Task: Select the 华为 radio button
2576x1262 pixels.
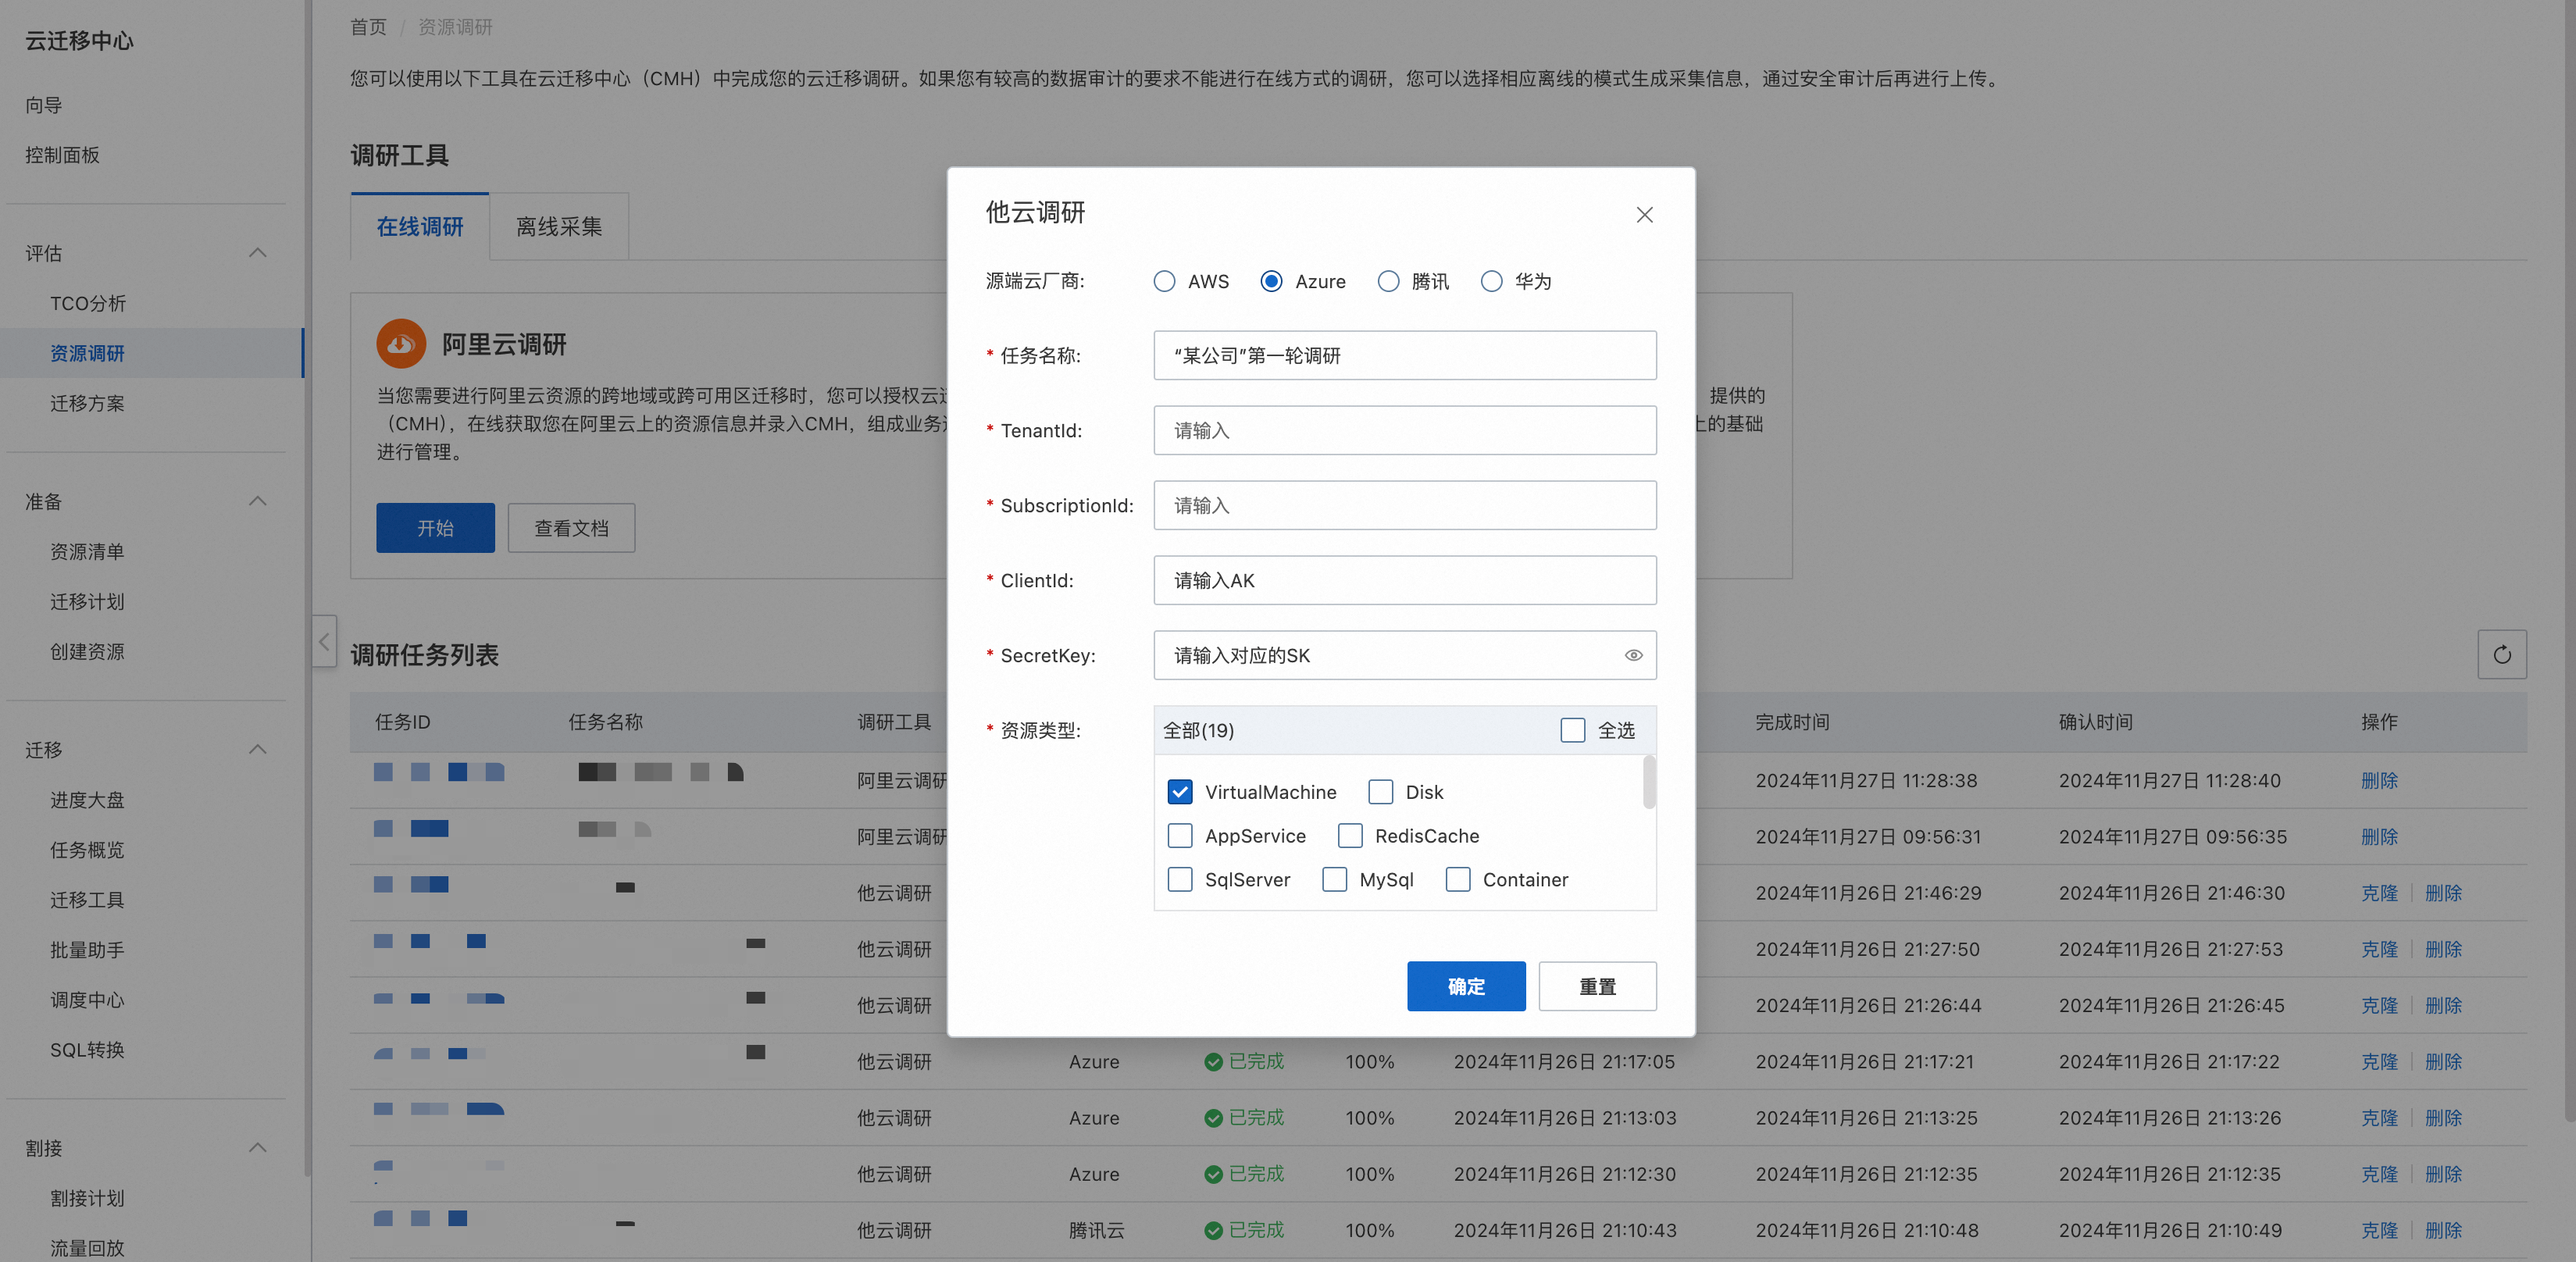Action: tap(1491, 281)
